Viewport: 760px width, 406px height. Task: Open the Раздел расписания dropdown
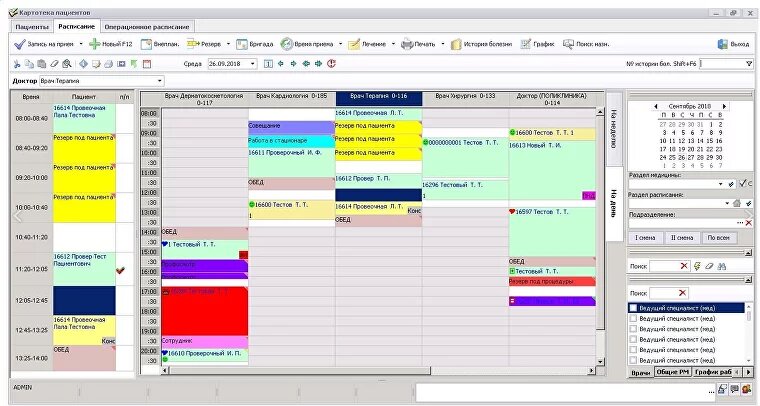(728, 203)
